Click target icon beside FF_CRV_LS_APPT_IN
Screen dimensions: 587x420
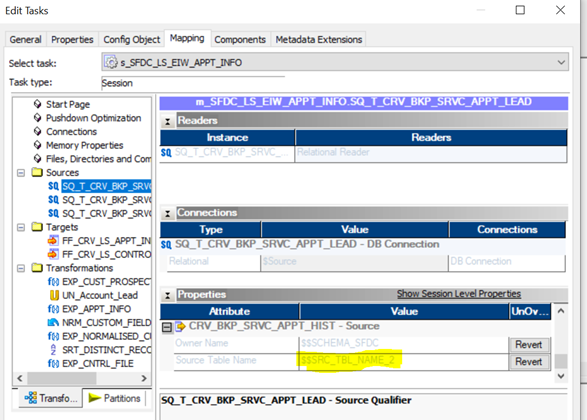coord(53,241)
